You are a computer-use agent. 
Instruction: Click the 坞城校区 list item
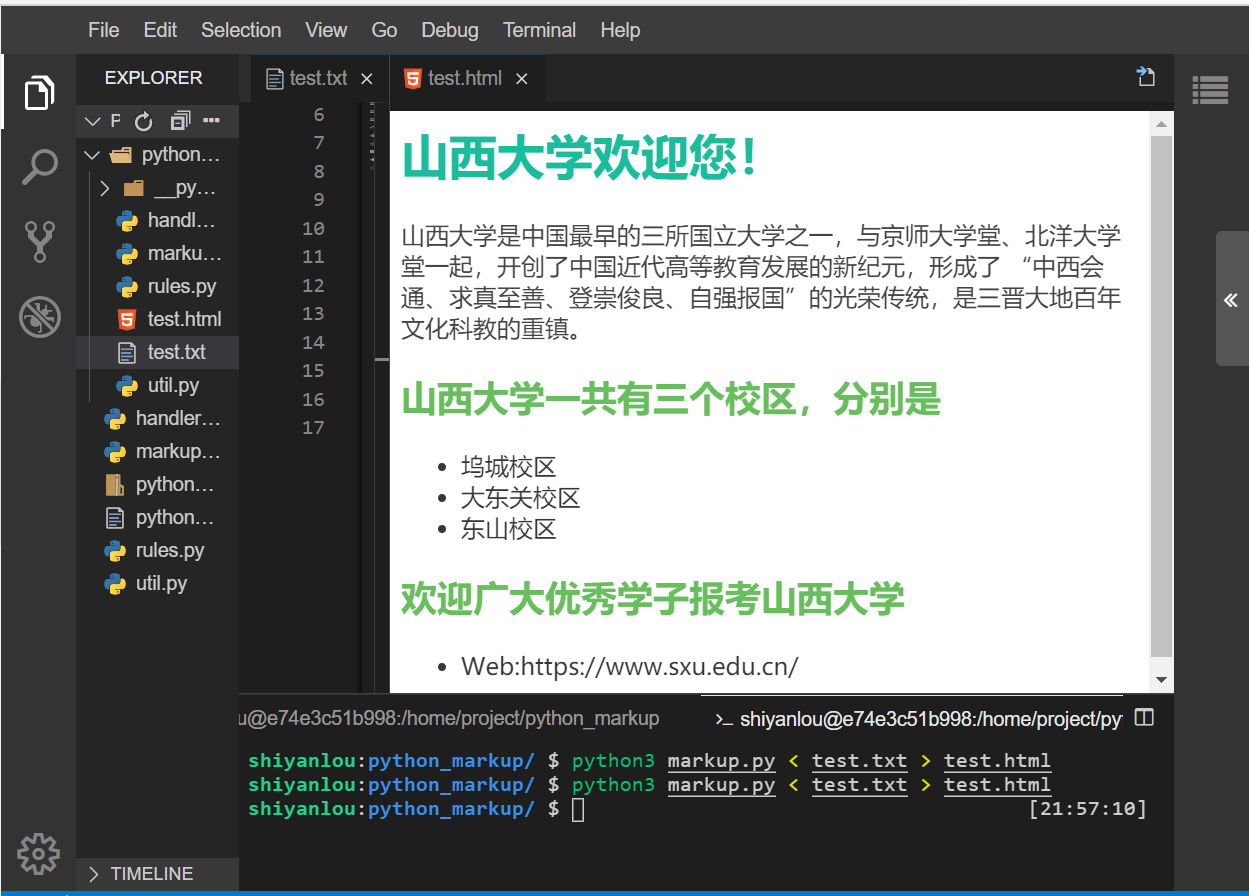[508, 467]
